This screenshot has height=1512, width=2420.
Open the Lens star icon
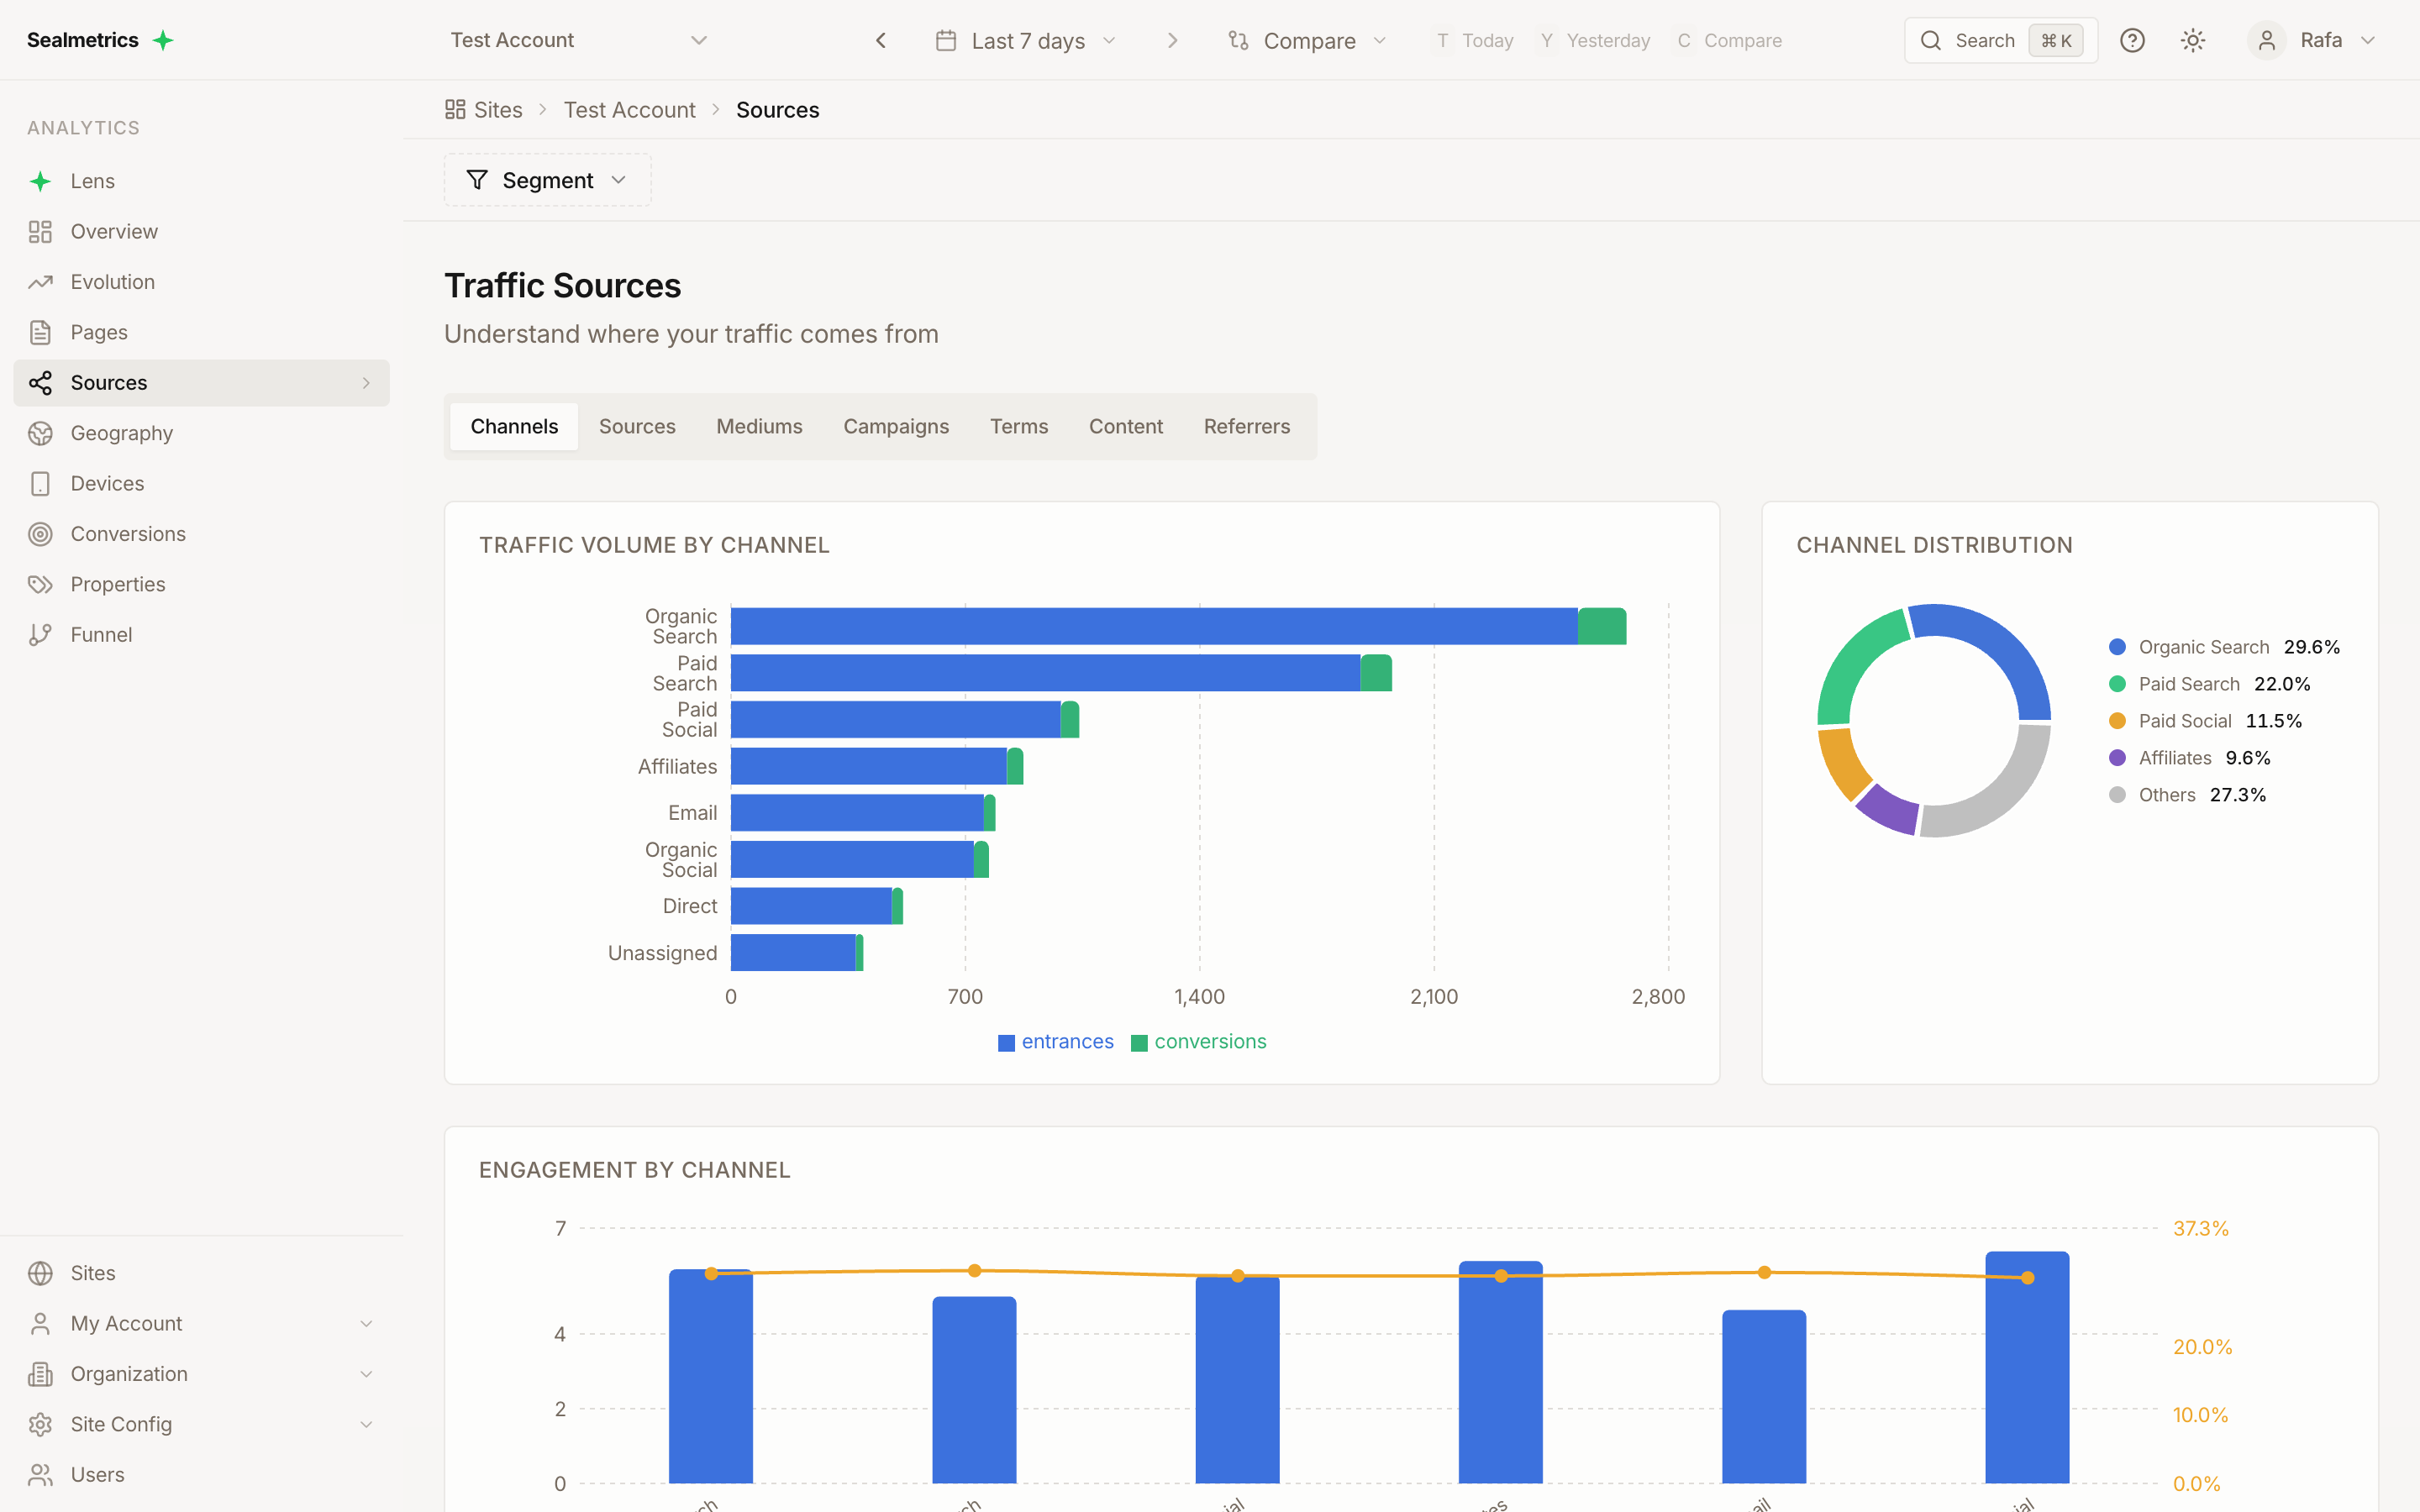pyautogui.click(x=40, y=181)
